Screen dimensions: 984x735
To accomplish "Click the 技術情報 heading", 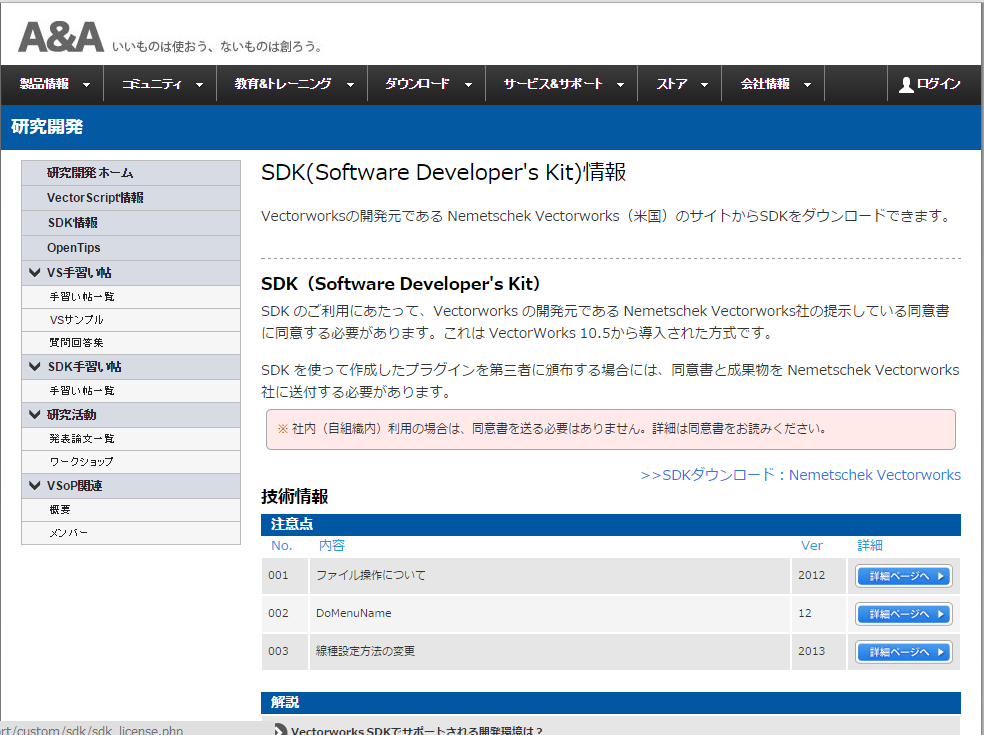I will 295,496.
